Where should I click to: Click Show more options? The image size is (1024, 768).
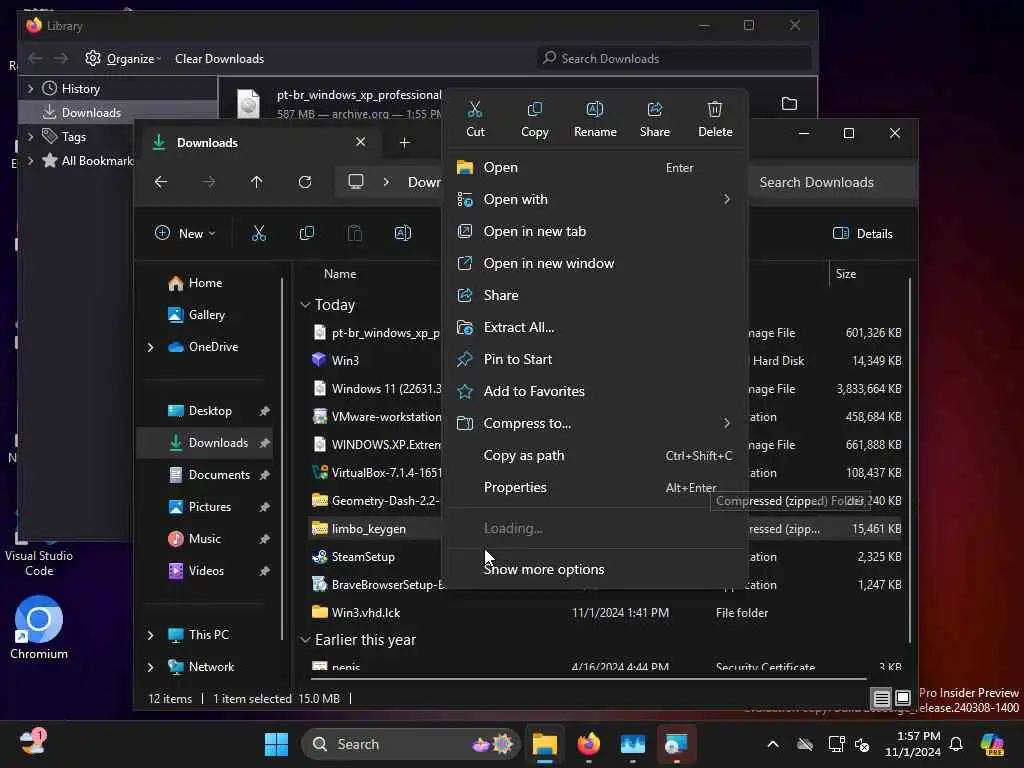coord(596,569)
